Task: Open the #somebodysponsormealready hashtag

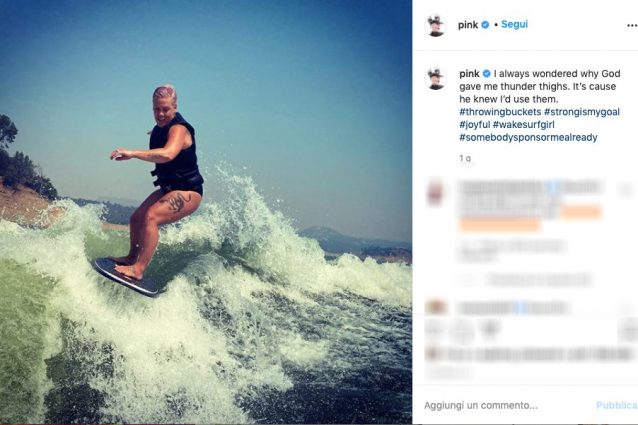Action: click(528, 137)
